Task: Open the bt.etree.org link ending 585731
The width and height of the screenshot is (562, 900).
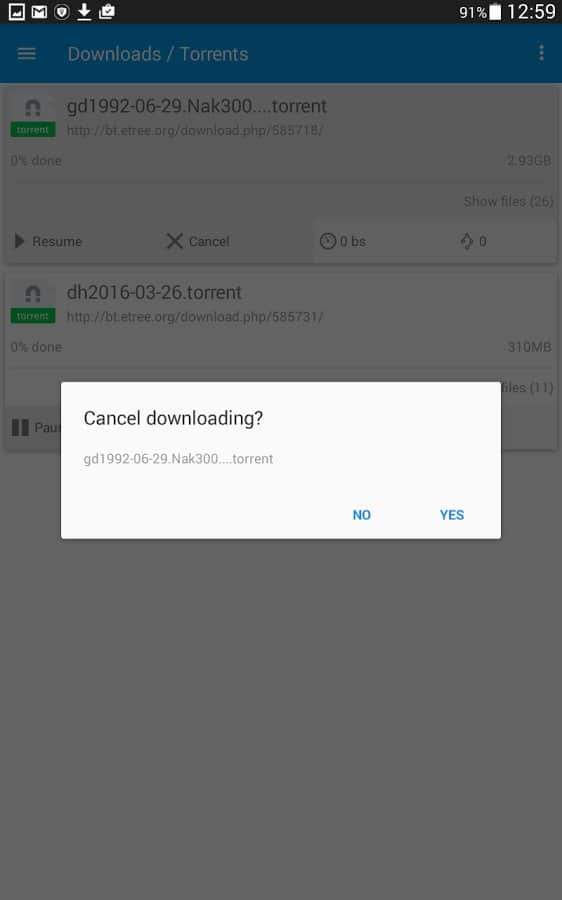Action: click(195, 317)
